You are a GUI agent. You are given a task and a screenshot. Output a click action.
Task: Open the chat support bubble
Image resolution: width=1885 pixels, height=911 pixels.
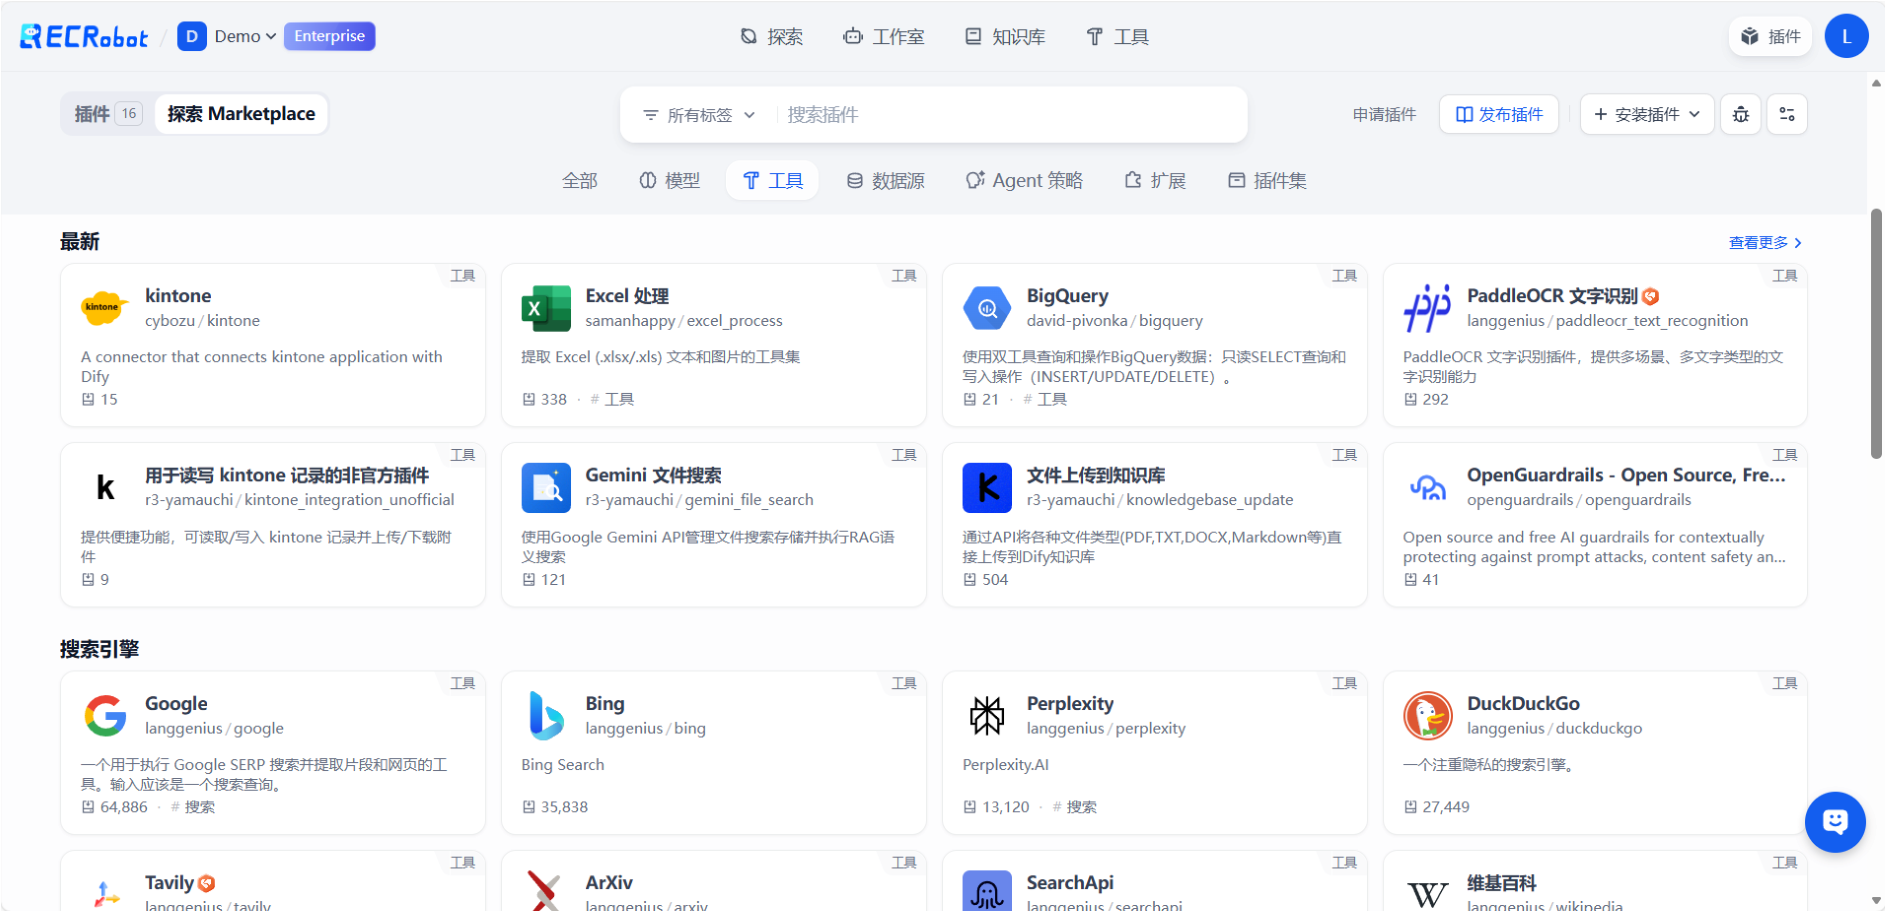click(x=1835, y=822)
